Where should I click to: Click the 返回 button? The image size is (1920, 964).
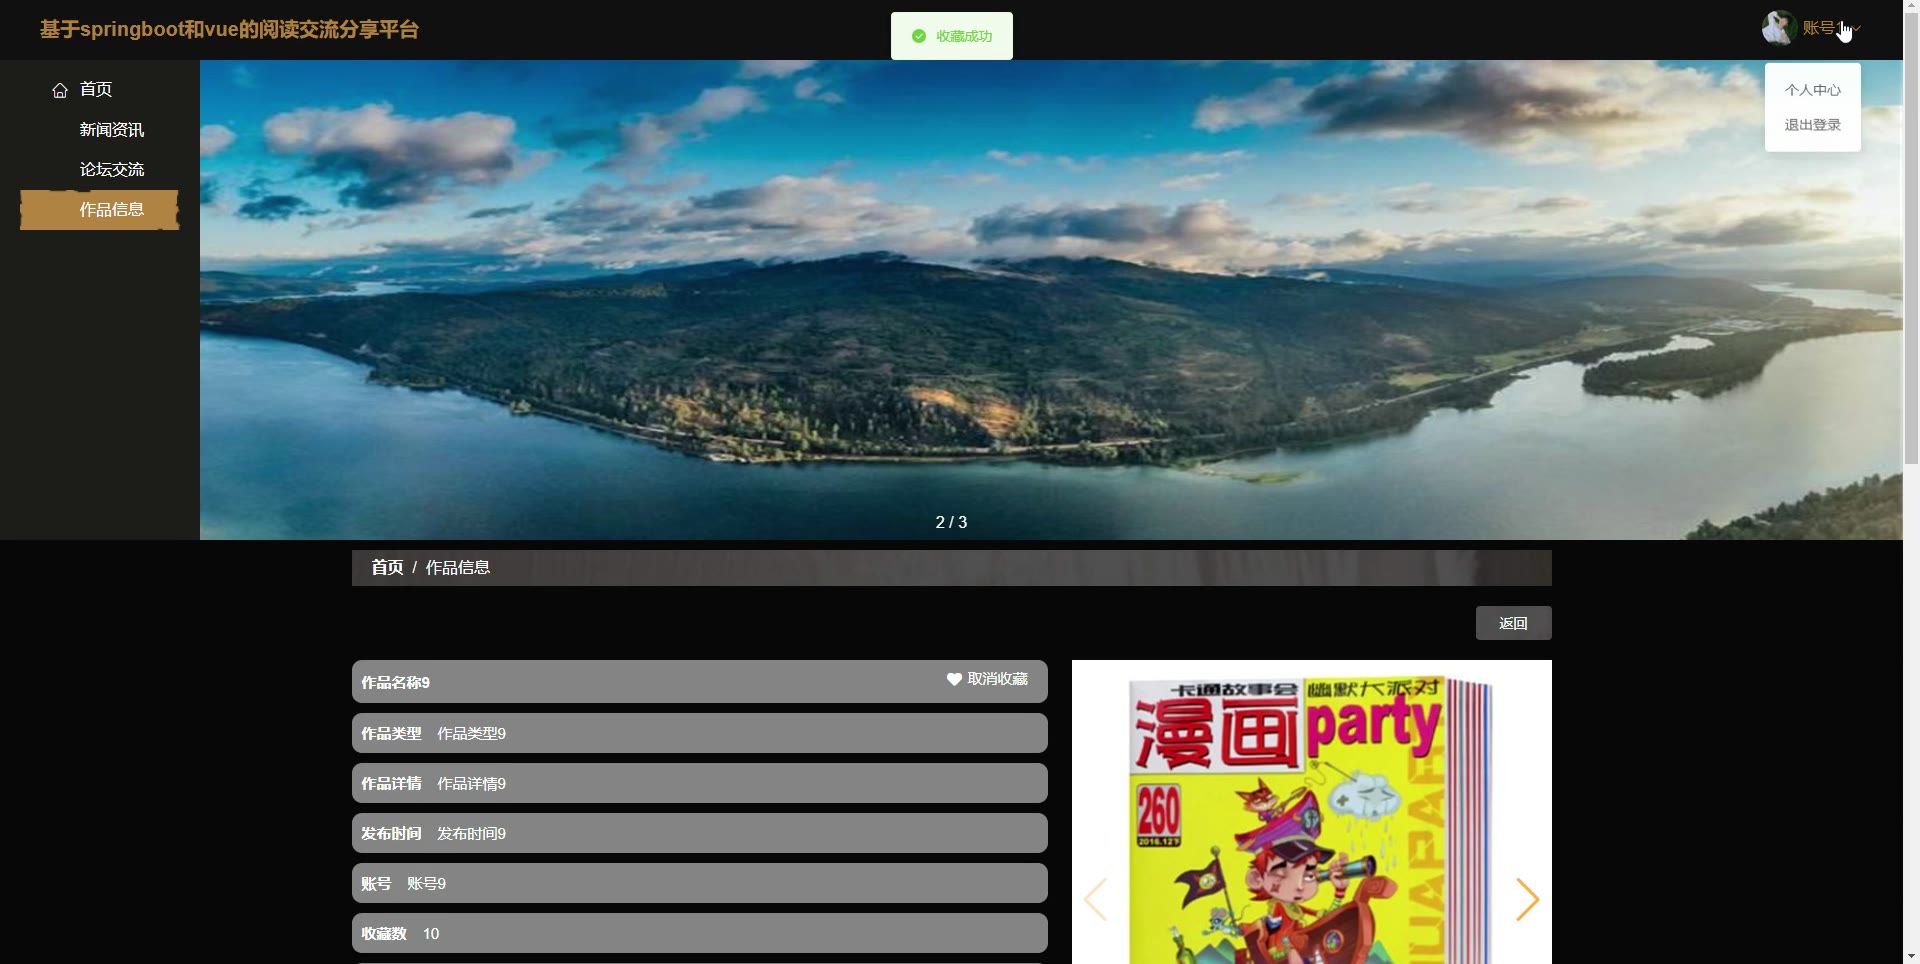coord(1513,623)
